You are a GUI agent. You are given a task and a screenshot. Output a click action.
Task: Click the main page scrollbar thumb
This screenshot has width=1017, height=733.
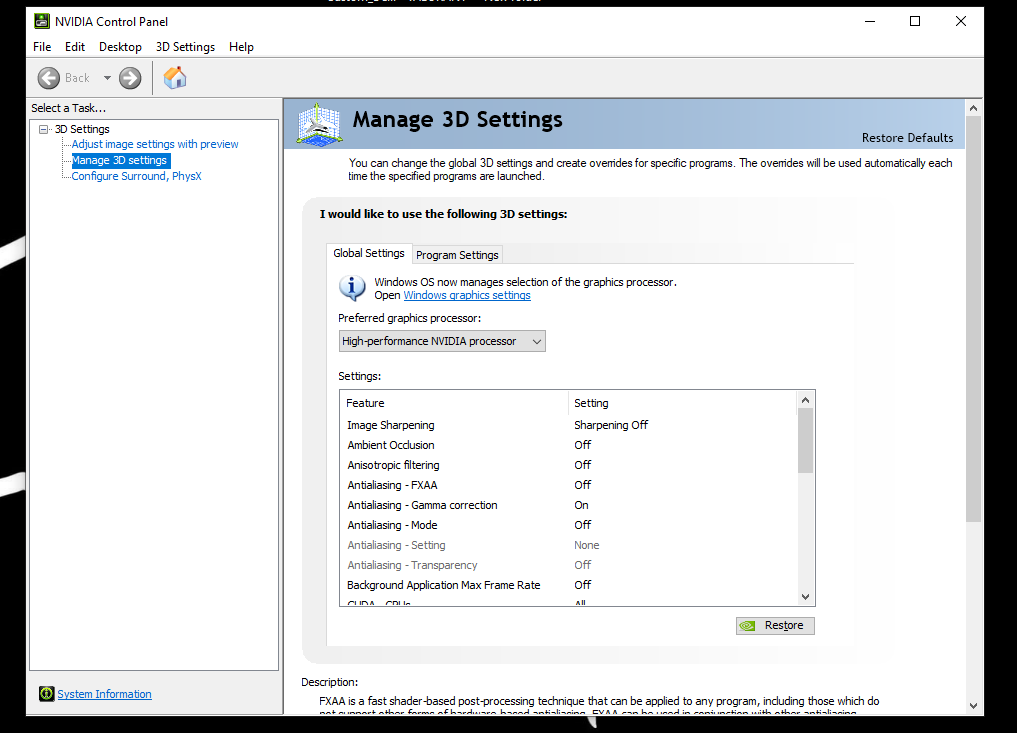pyautogui.click(x=974, y=320)
